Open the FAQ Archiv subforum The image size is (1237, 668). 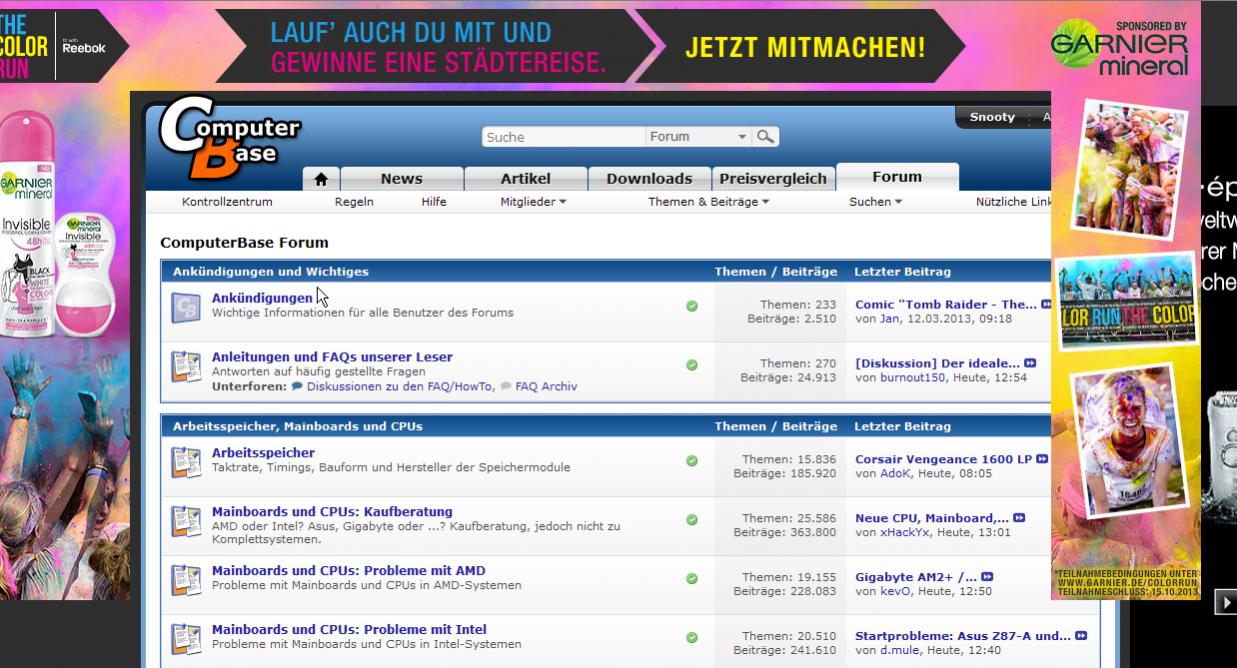pyautogui.click(x=546, y=387)
